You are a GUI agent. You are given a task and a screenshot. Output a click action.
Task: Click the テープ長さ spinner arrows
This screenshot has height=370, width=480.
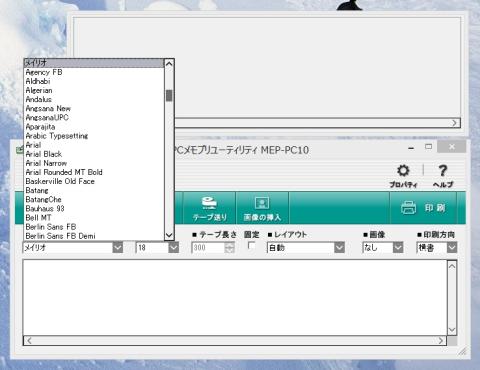(229, 248)
